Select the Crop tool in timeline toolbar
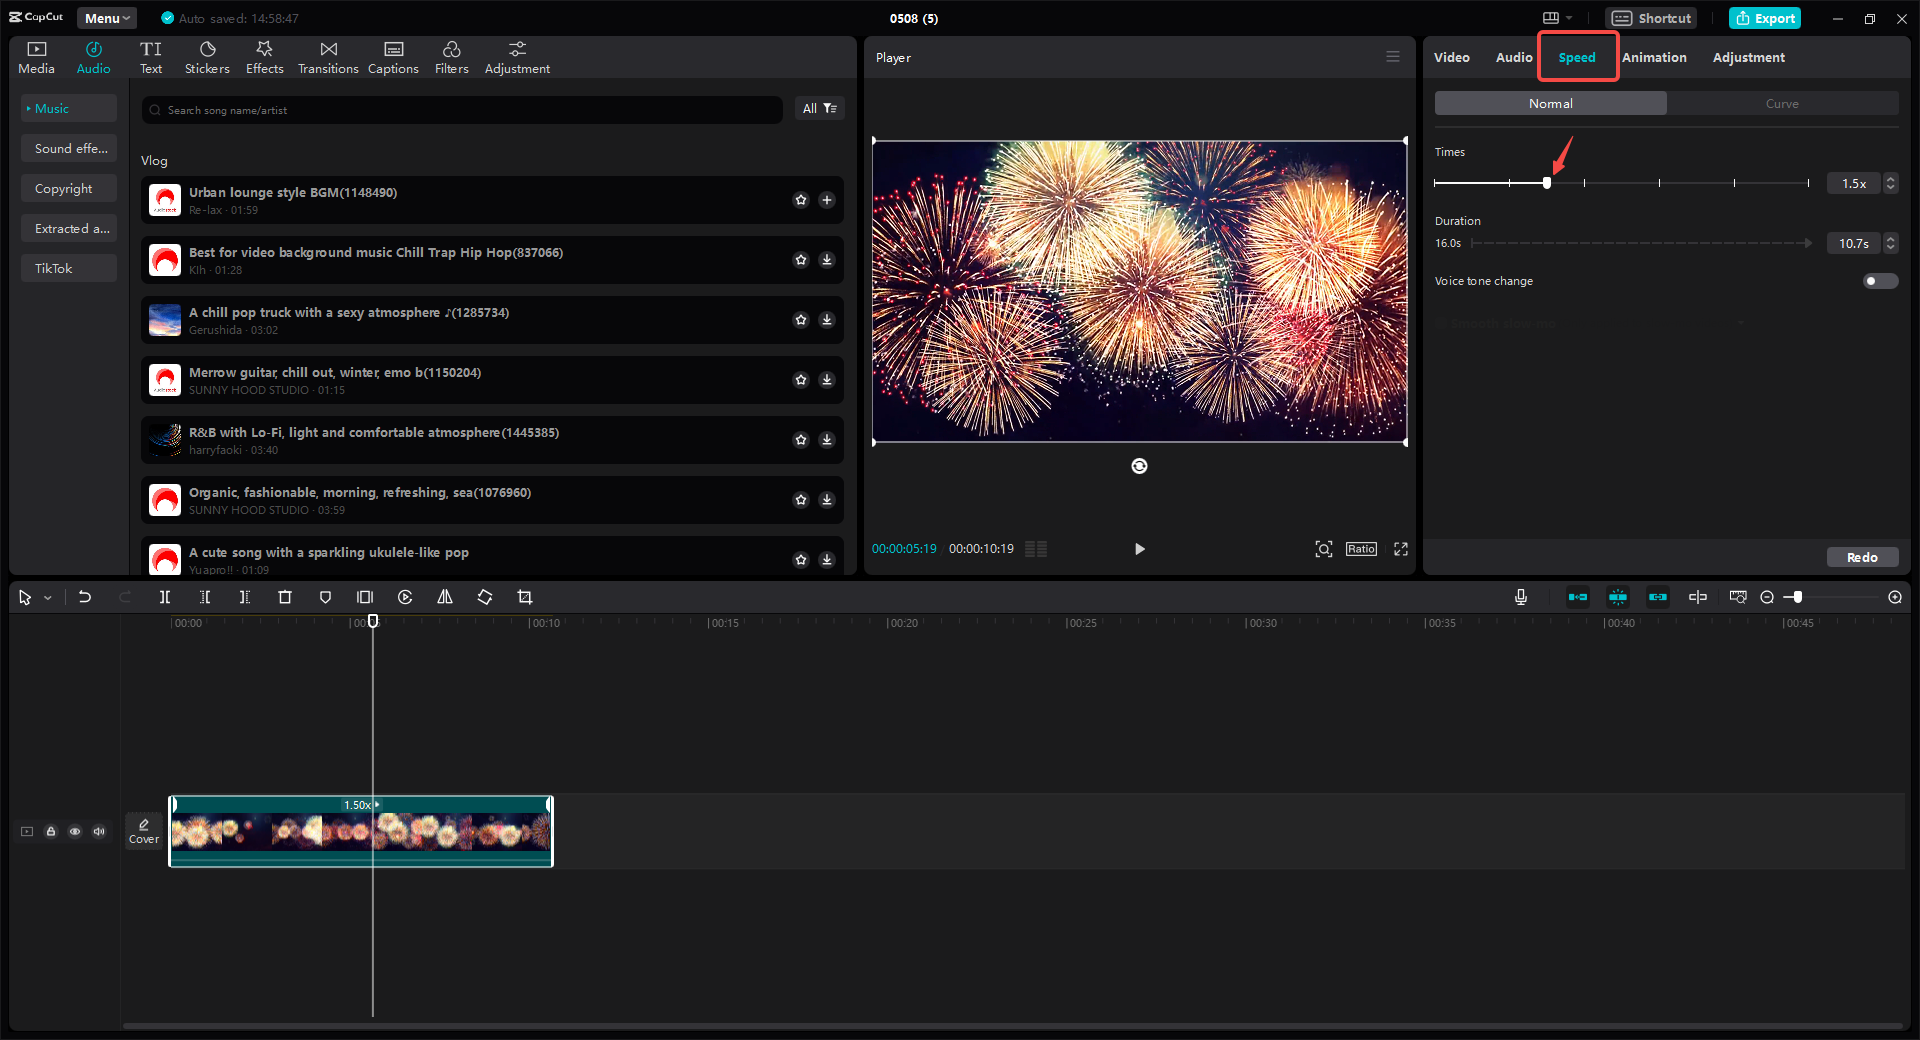1920x1040 pixels. [x=525, y=597]
